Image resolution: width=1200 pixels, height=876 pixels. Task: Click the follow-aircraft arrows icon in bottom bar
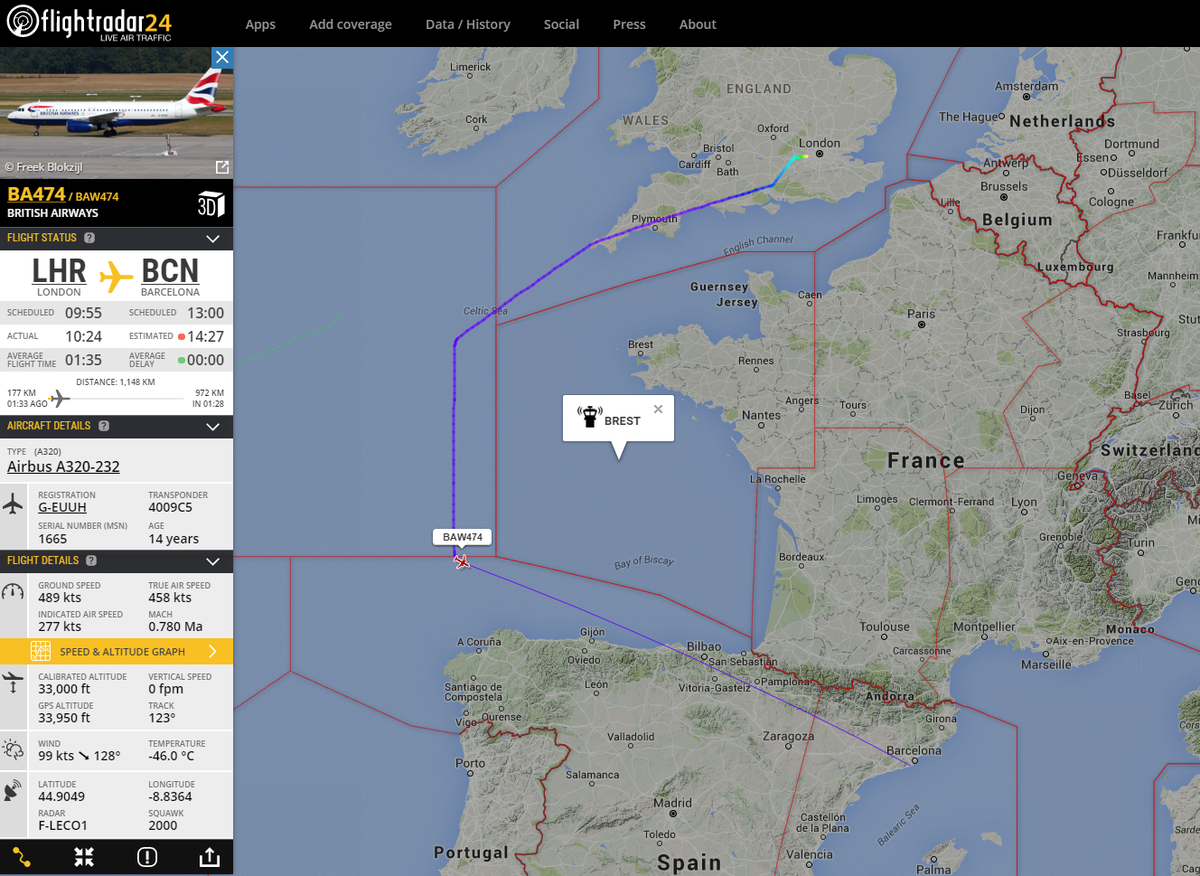[84, 857]
